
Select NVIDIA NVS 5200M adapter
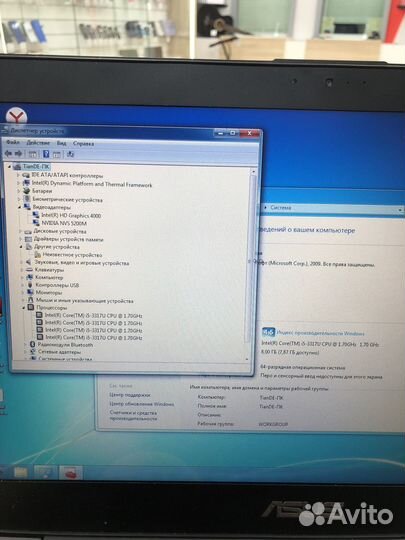pyautogui.click(x=64, y=223)
